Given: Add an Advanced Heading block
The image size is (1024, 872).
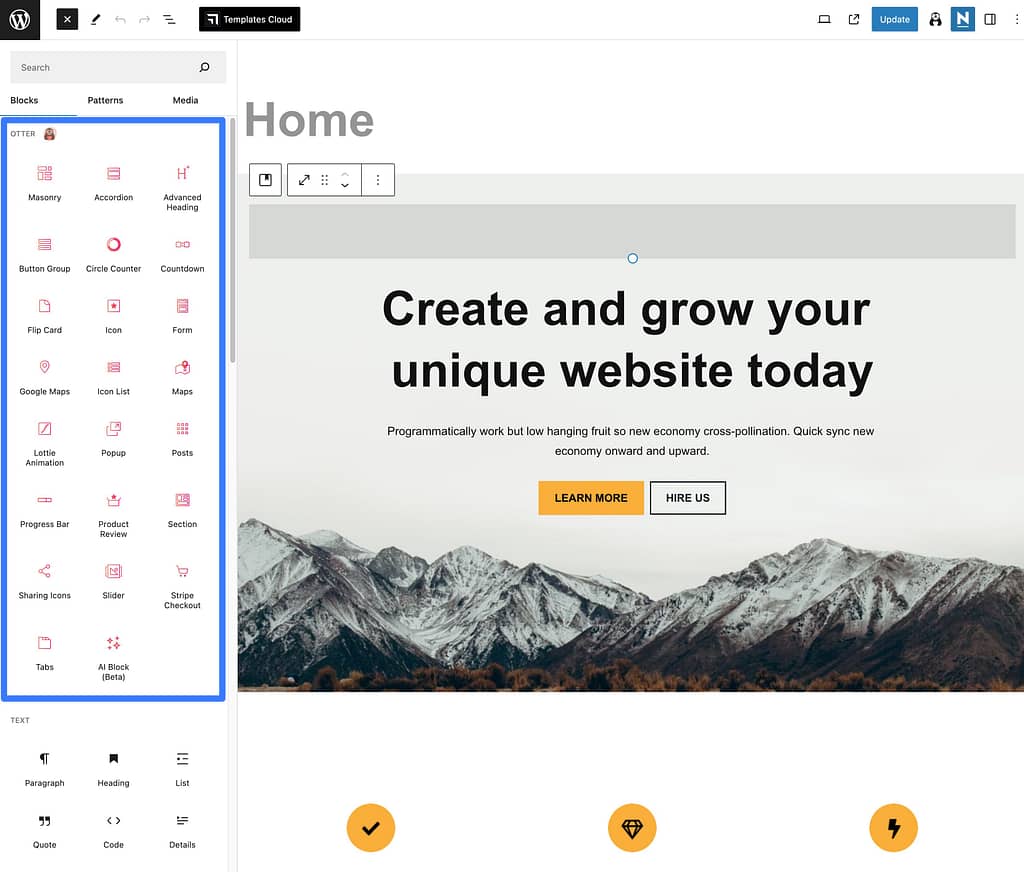Looking at the screenshot, I should [x=182, y=188].
